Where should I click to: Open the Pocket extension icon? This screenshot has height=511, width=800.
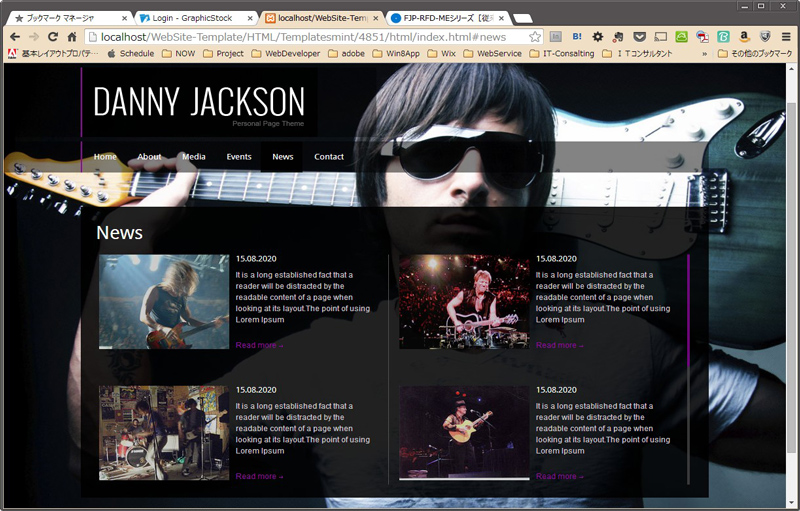(639, 37)
